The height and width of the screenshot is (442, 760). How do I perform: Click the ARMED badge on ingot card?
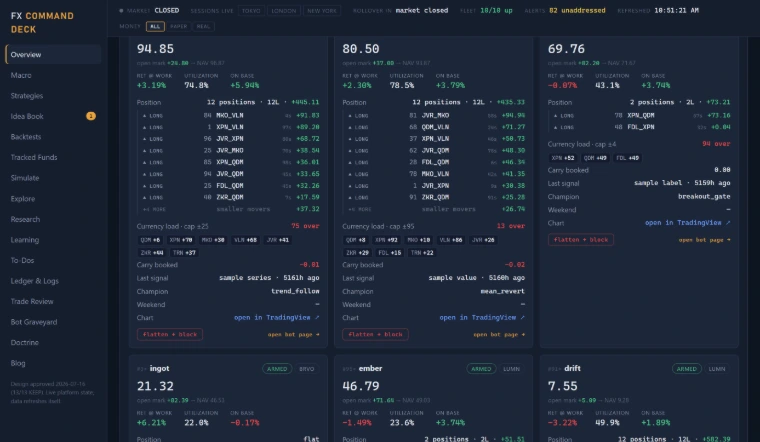[277, 369]
